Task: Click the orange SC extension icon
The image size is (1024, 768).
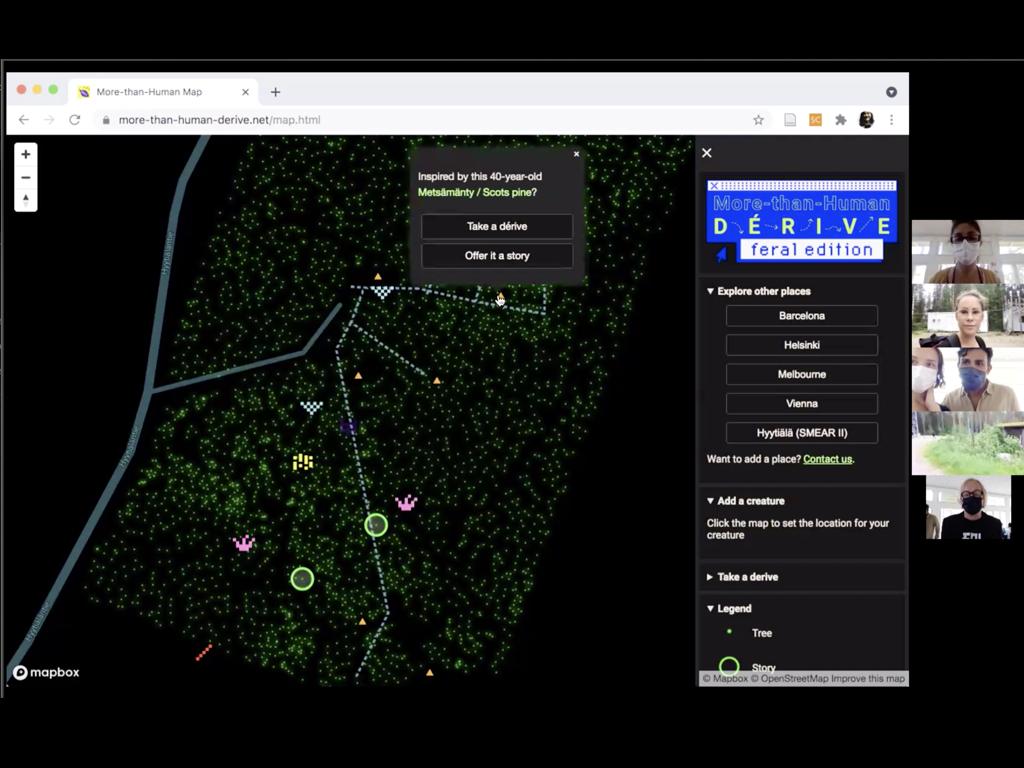Action: pyautogui.click(x=815, y=120)
